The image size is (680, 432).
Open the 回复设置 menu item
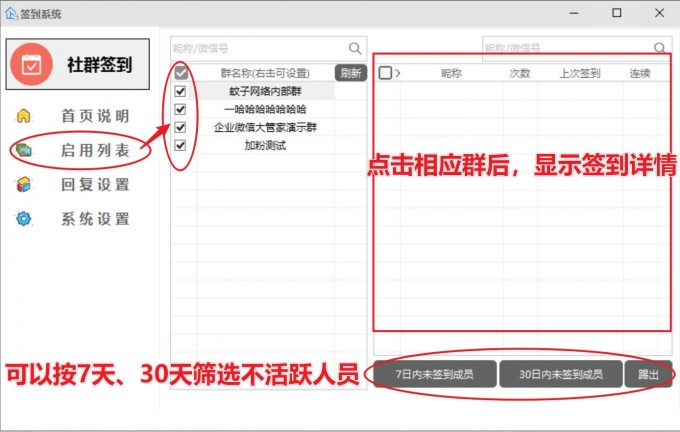[x=95, y=184]
